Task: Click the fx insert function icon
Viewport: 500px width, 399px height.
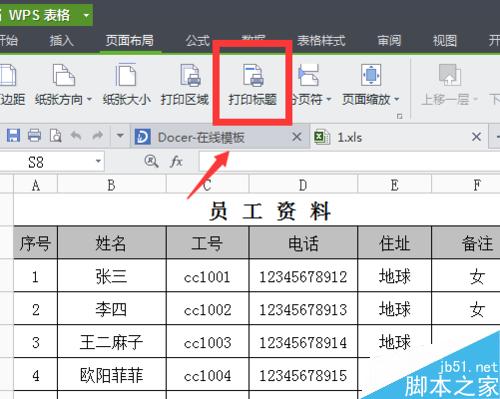Action: [176, 162]
